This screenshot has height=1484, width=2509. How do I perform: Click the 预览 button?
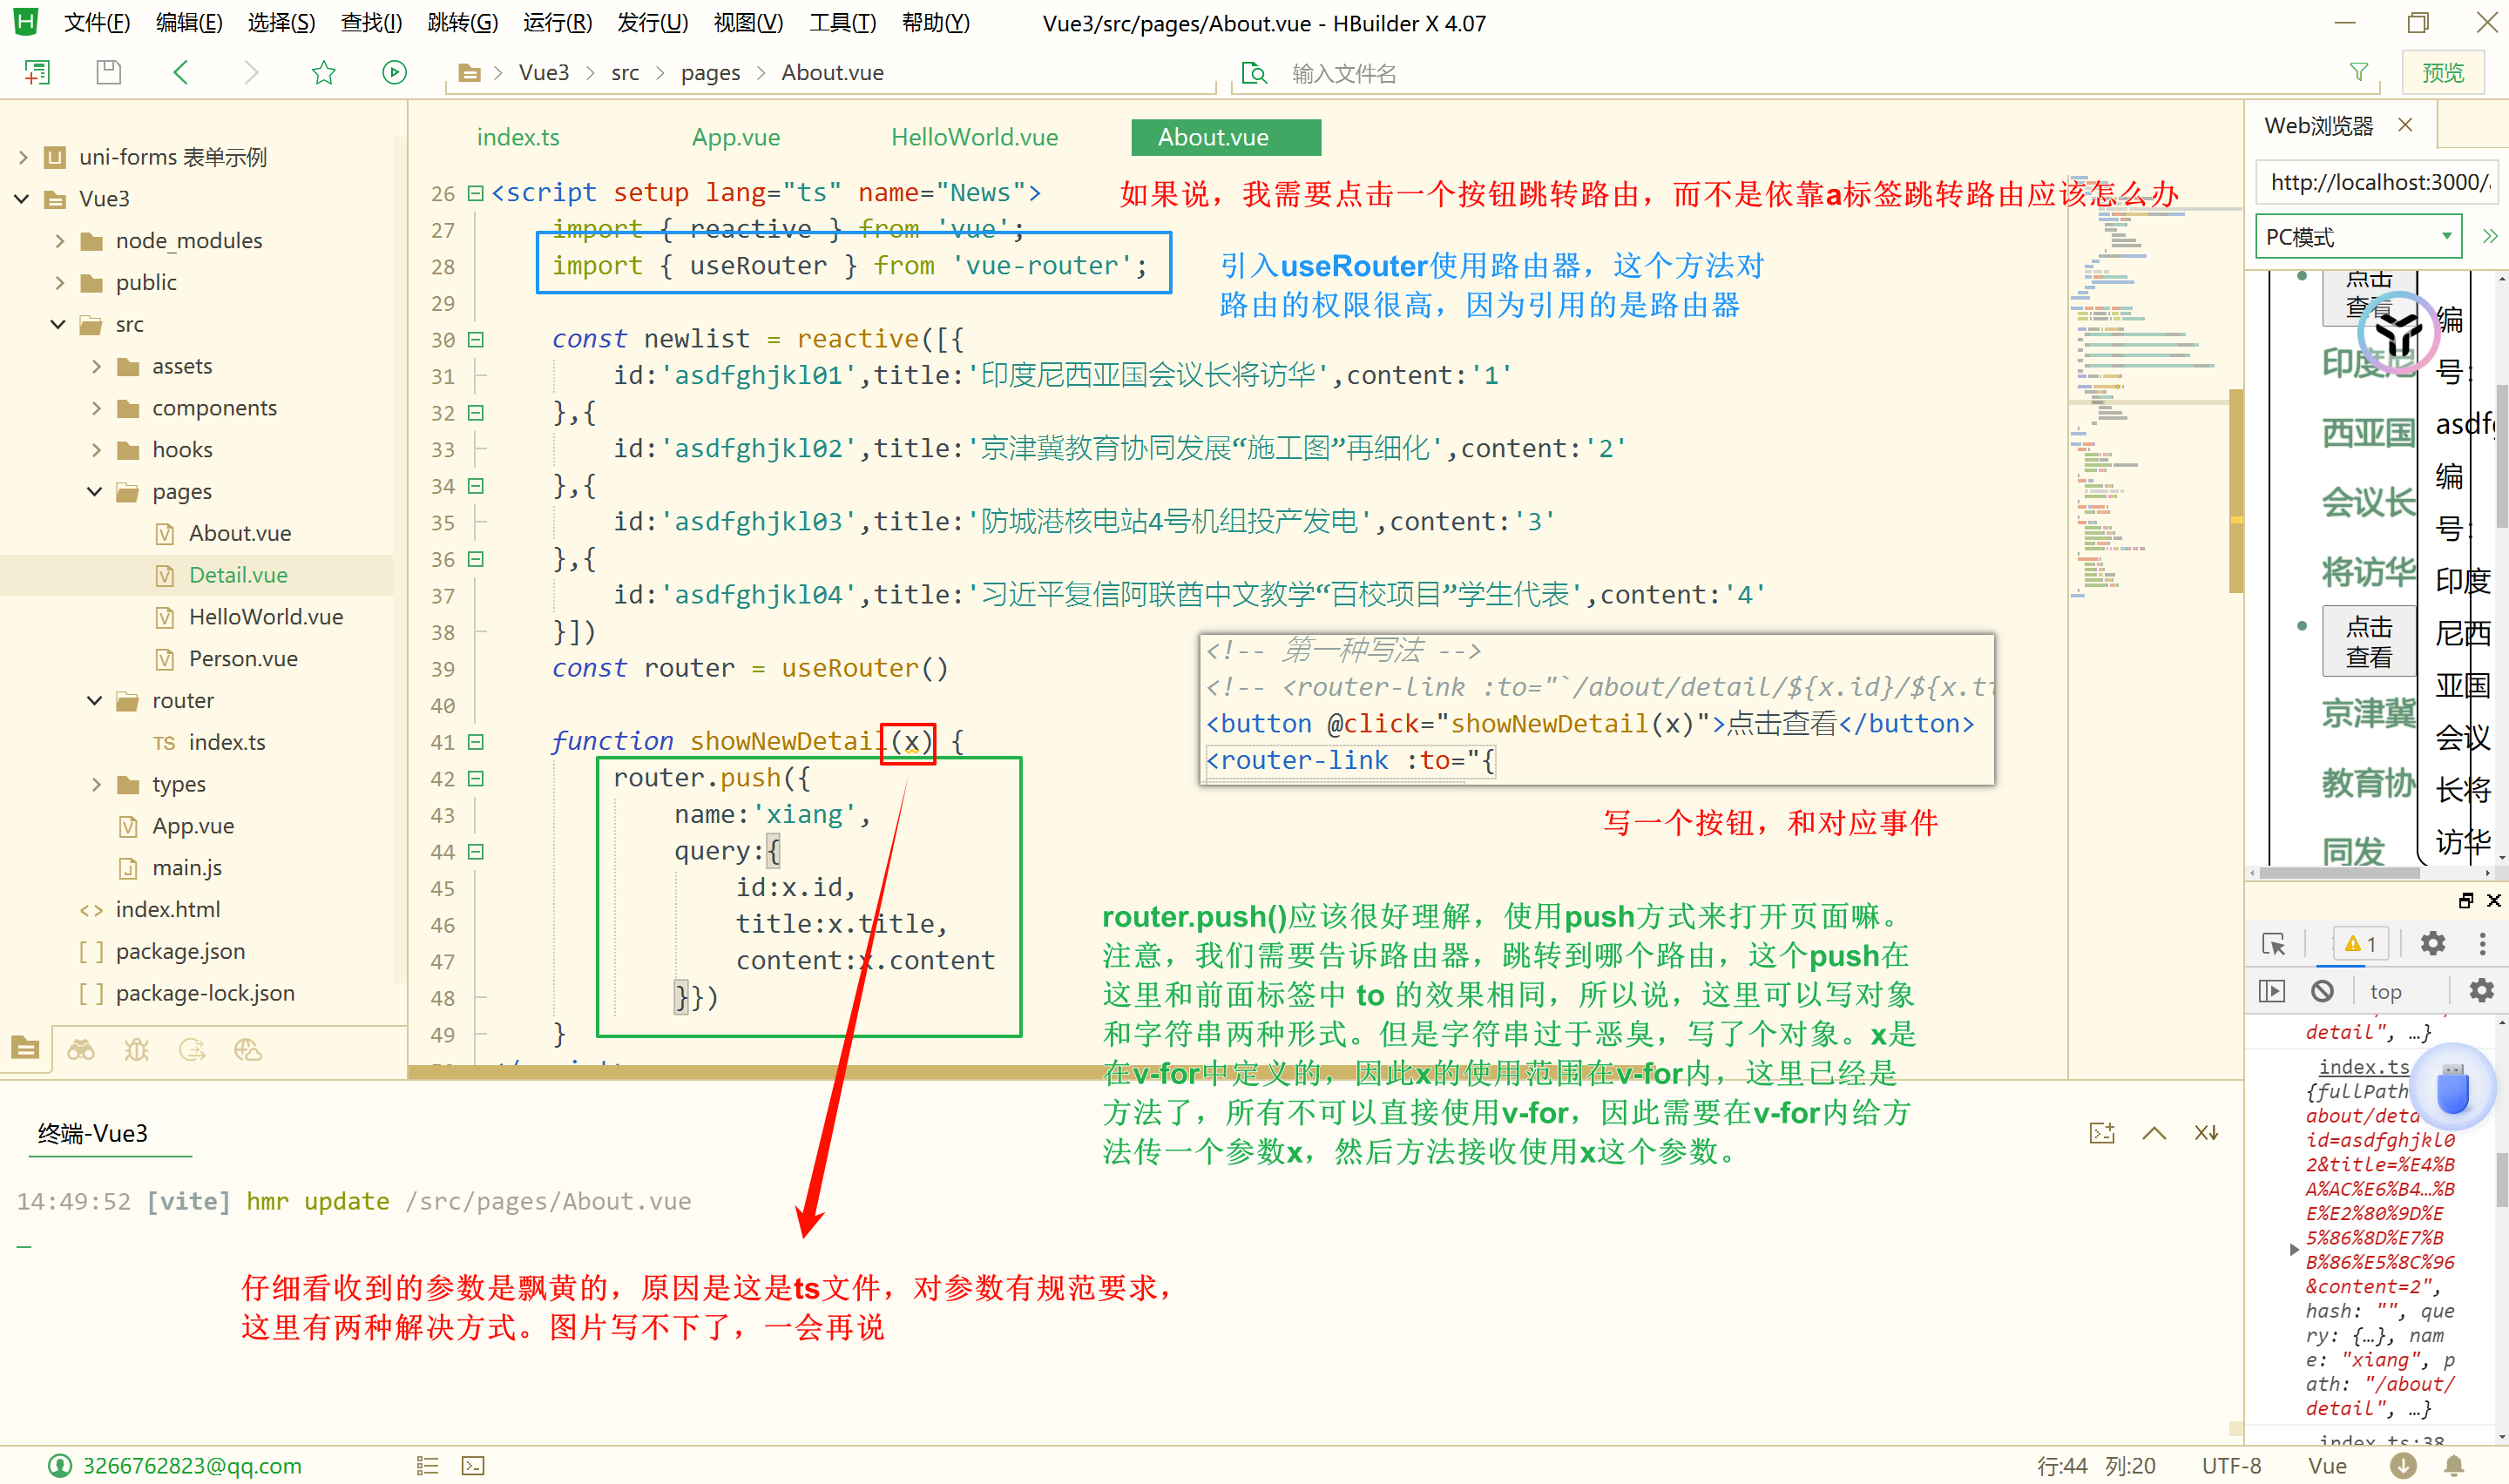2442,72
